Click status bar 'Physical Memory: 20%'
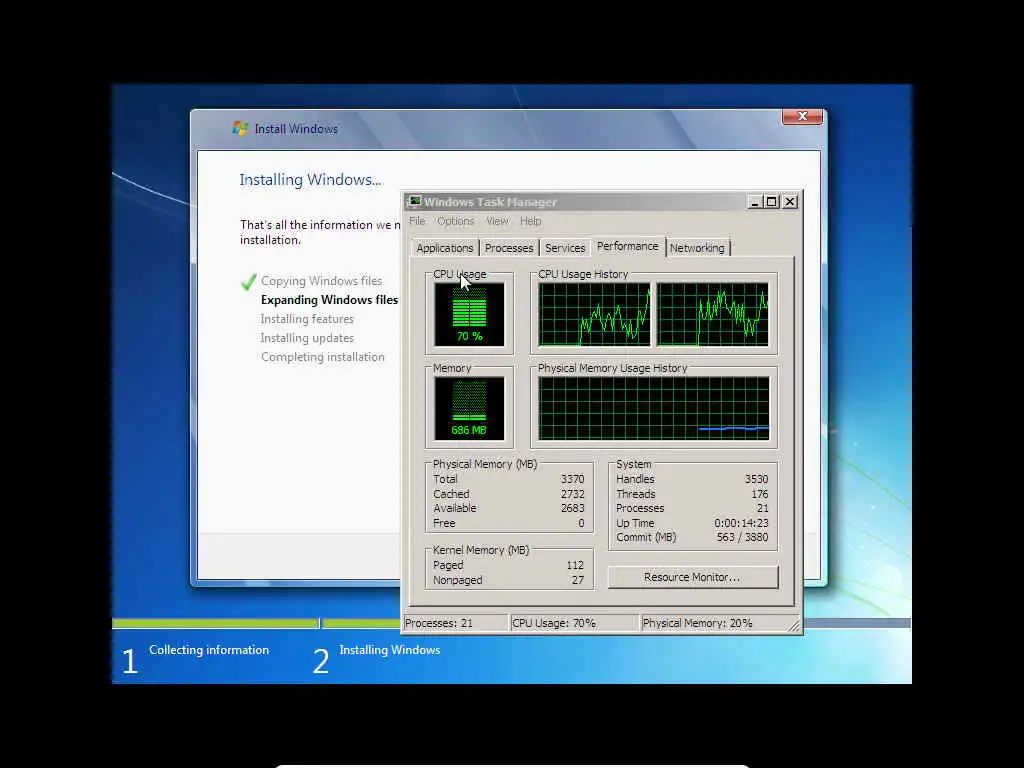Viewport: 1024px width, 768px height. 697,623
